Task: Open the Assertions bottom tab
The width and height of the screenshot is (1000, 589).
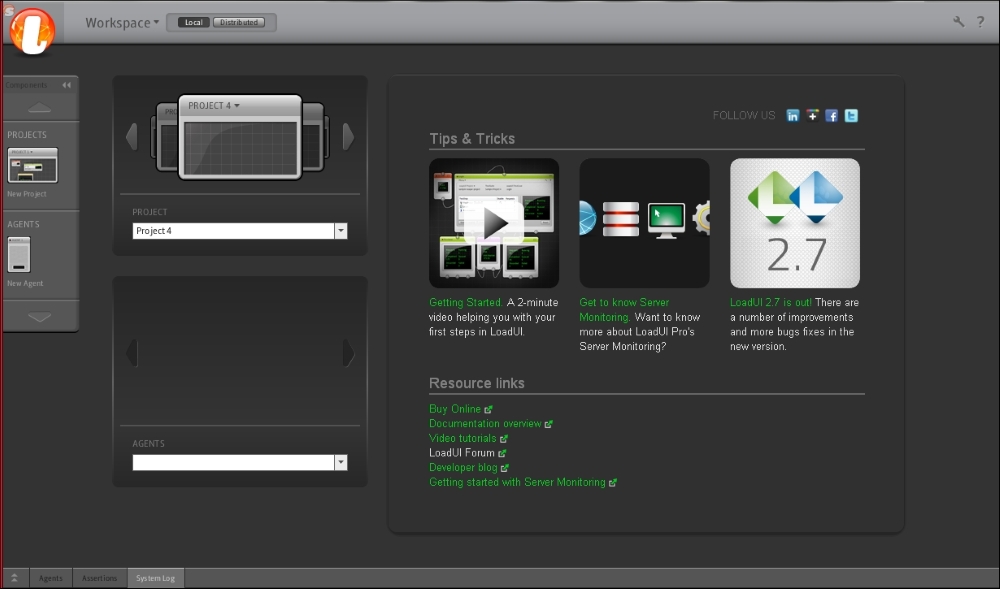Action: point(99,578)
